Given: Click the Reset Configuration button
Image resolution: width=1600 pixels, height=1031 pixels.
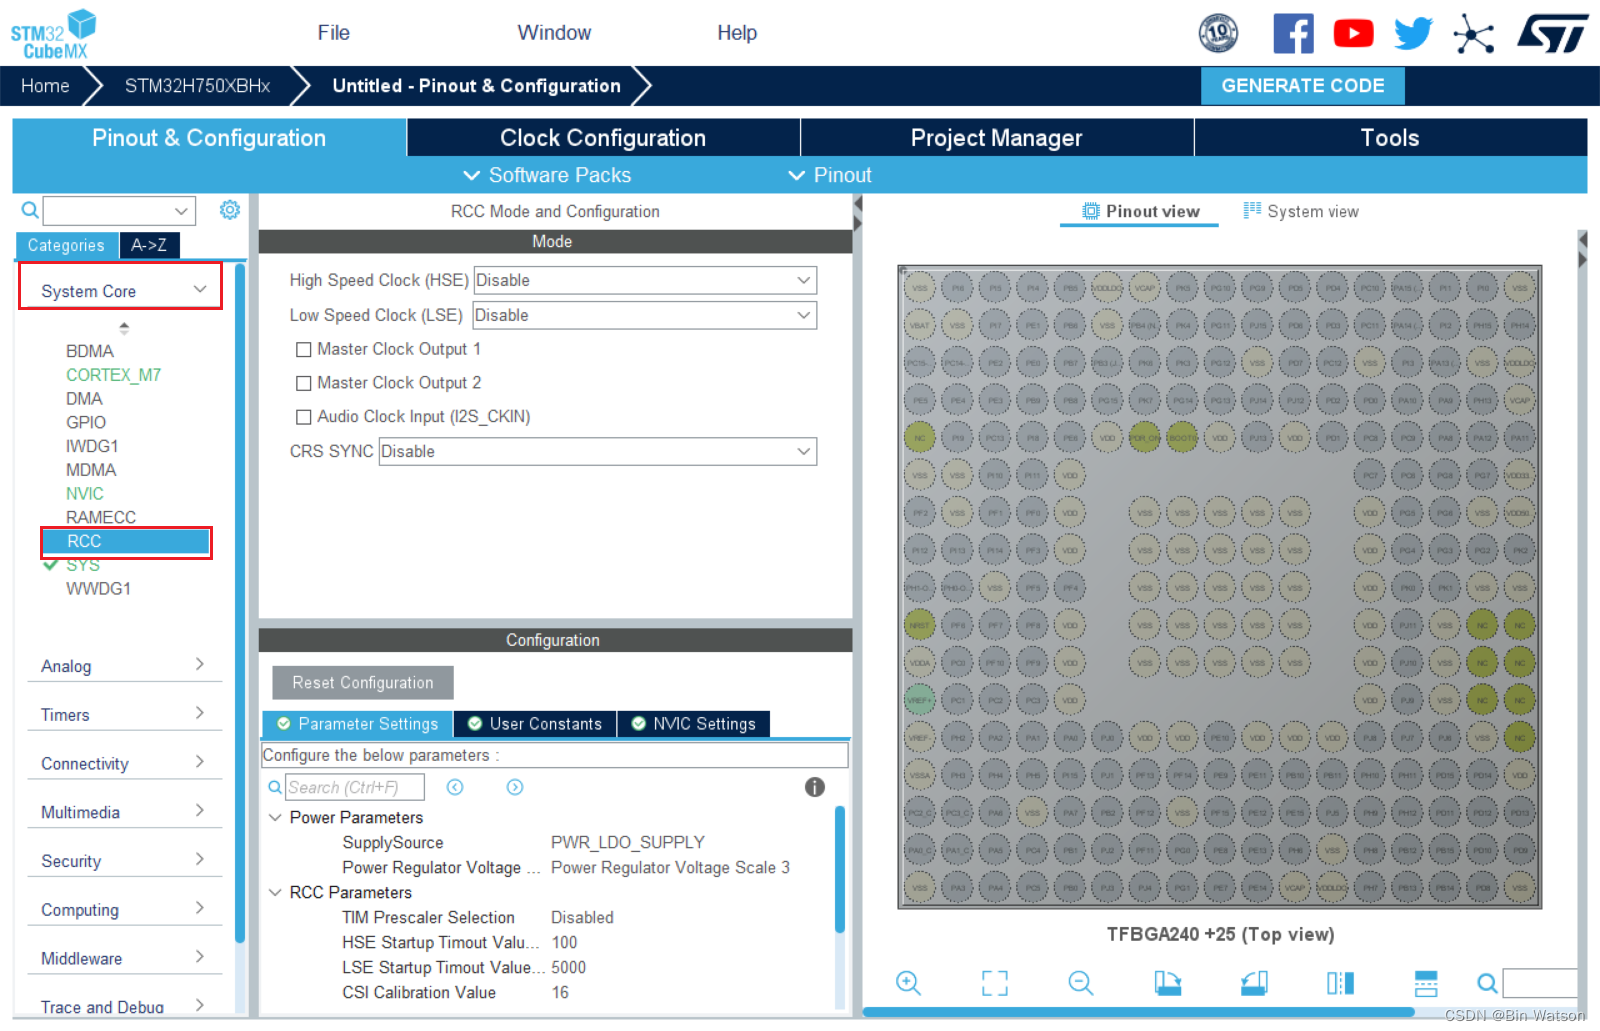Looking at the screenshot, I should (x=363, y=683).
